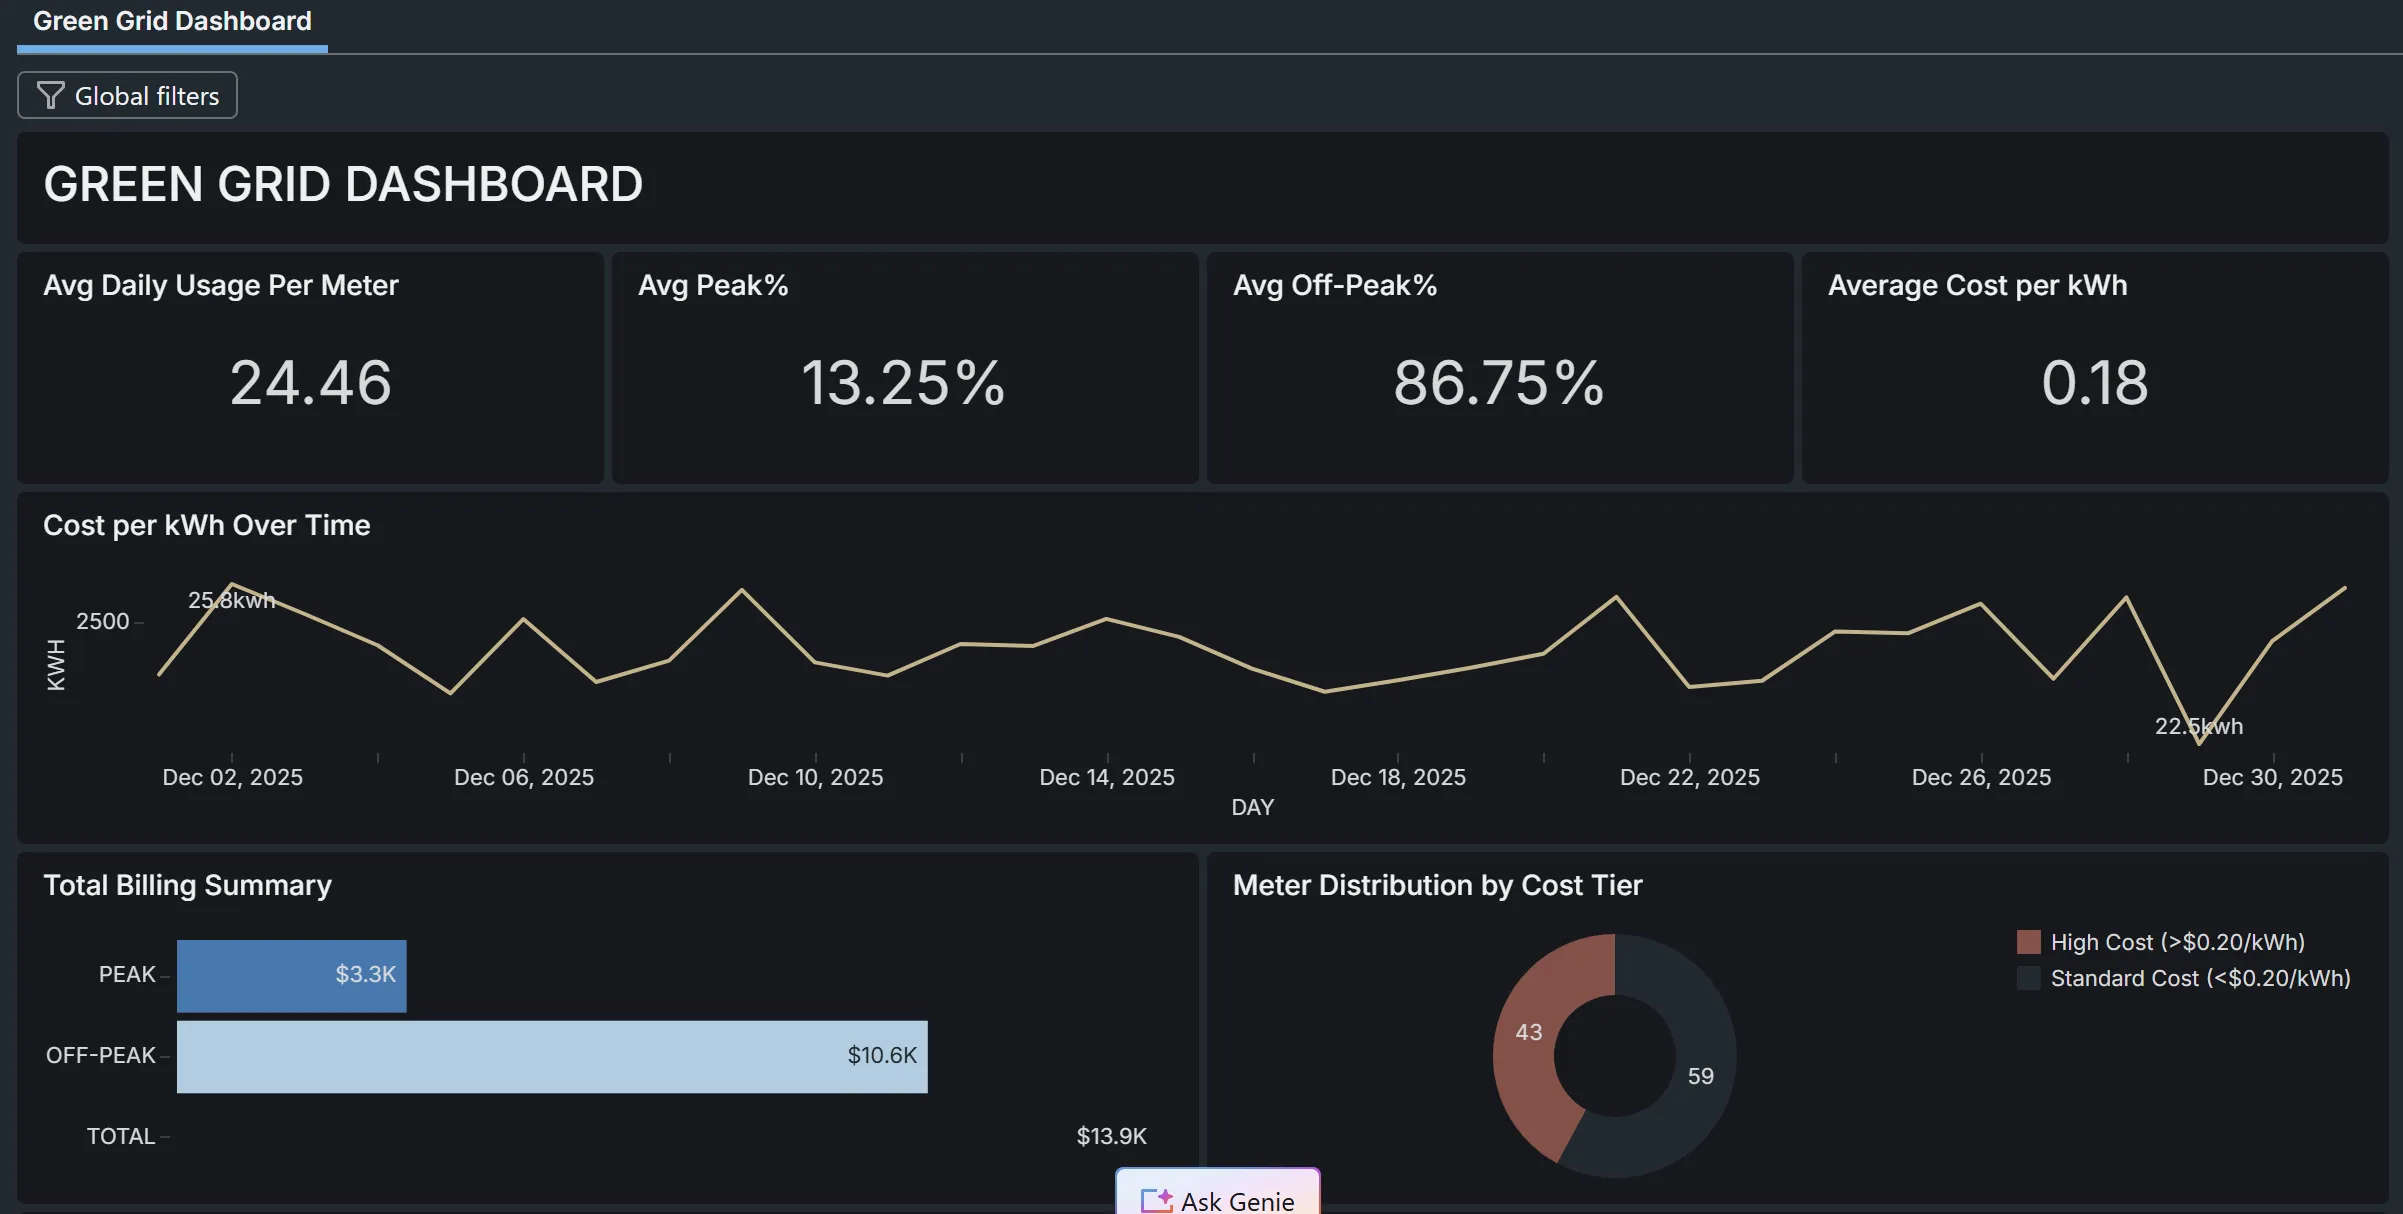
Task: Click the PEAK bar showing $3.3K
Action: (x=292, y=975)
